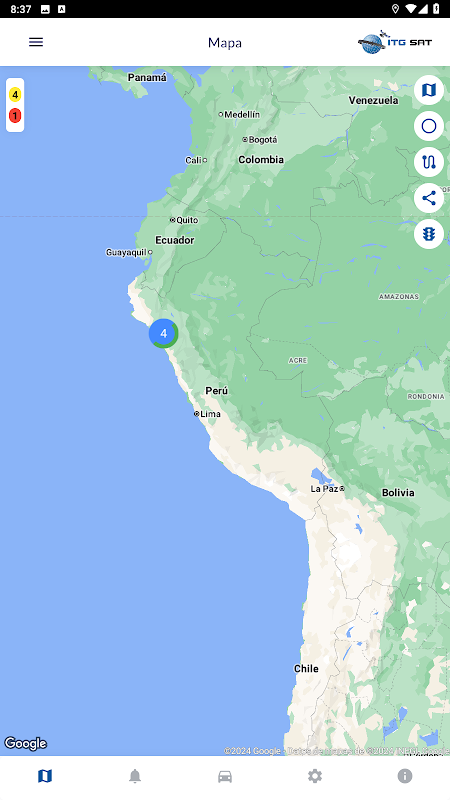
Task: Tap the ITG SAT logo
Action: [395, 42]
